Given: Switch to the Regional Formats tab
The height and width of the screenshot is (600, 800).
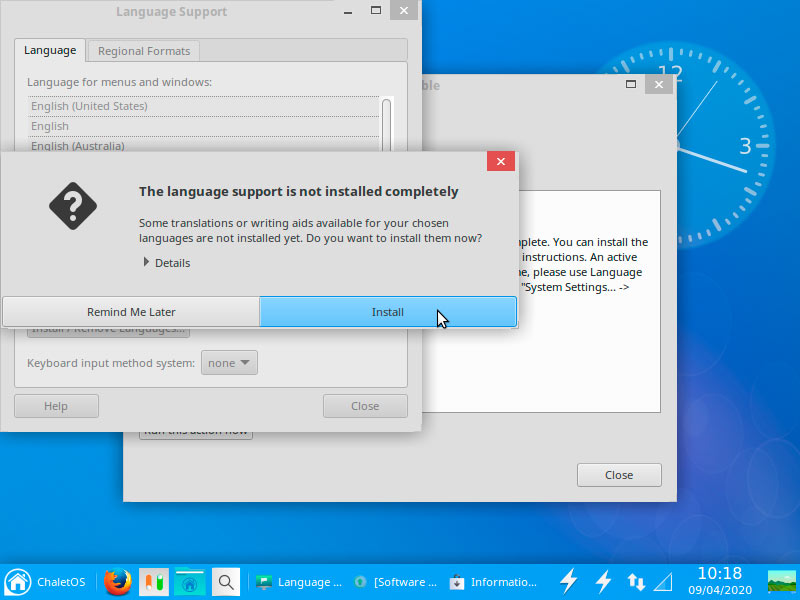Looking at the screenshot, I should (x=144, y=51).
